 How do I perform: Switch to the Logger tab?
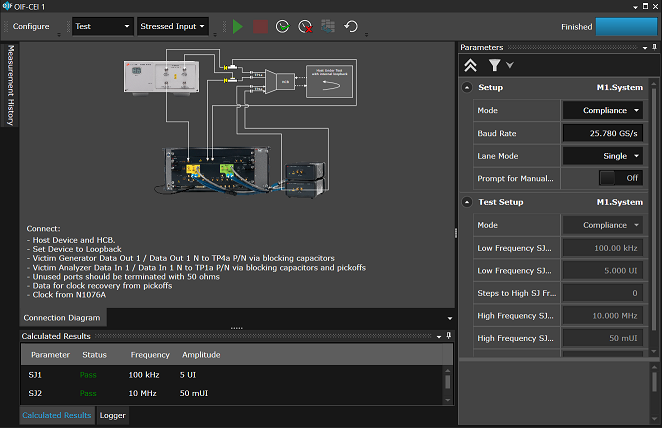coord(113,415)
